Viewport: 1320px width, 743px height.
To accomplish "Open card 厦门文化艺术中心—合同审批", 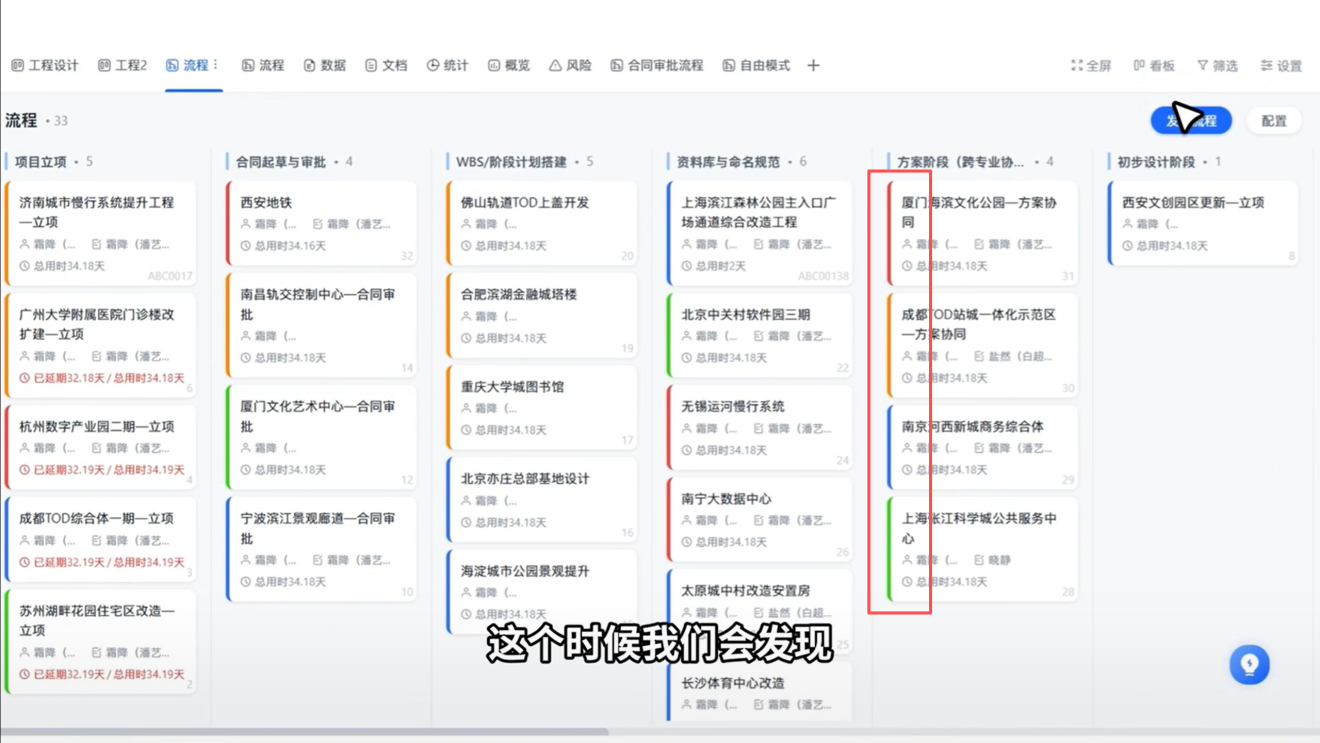I will 321,436.
